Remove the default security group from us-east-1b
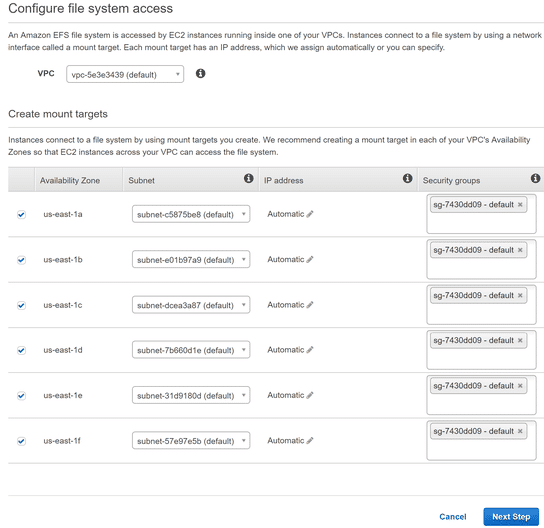 click(x=520, y=250)
